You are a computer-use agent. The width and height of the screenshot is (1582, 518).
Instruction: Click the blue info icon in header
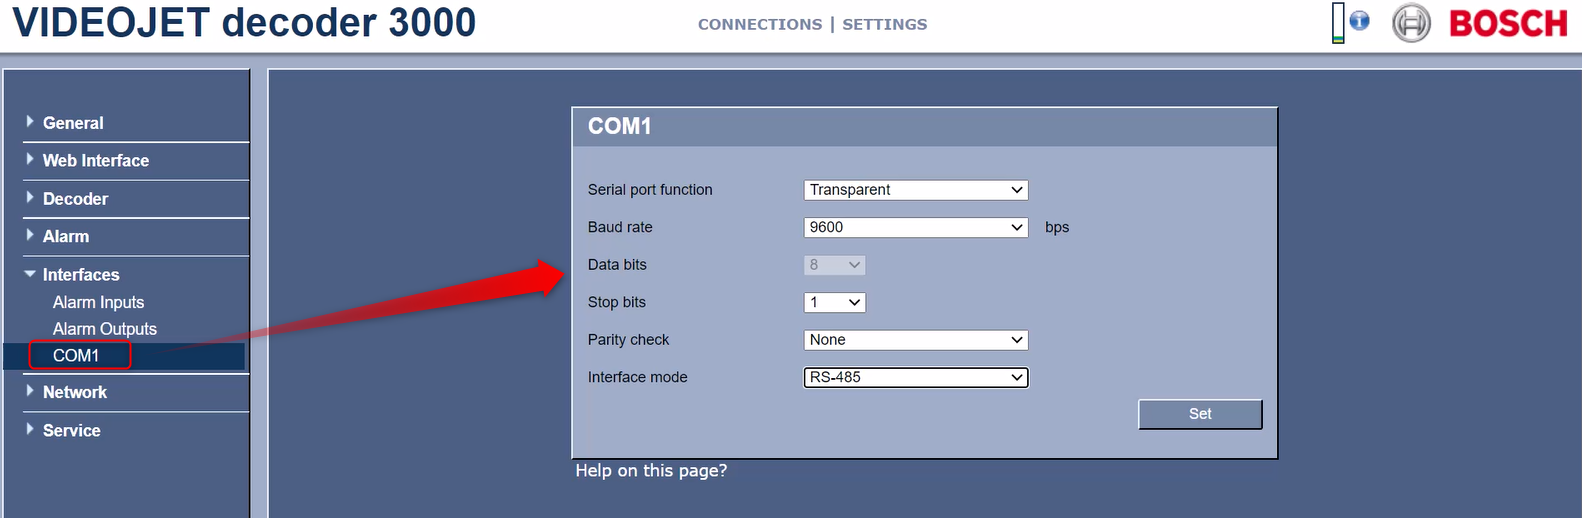coord(1359,21)
